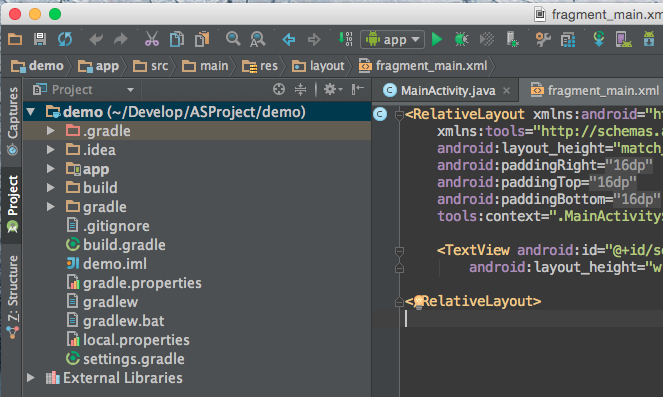Open the Structure side tool window
This screenshot has height=397, width=663.
pyautogui.click(x=13, y=296)
